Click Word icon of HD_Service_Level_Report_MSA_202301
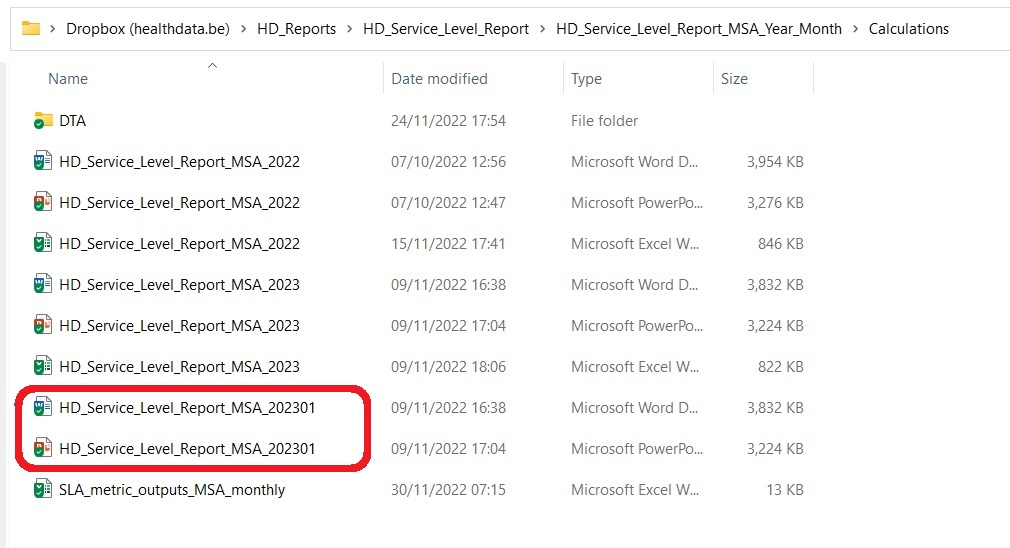 pos(43,407)
